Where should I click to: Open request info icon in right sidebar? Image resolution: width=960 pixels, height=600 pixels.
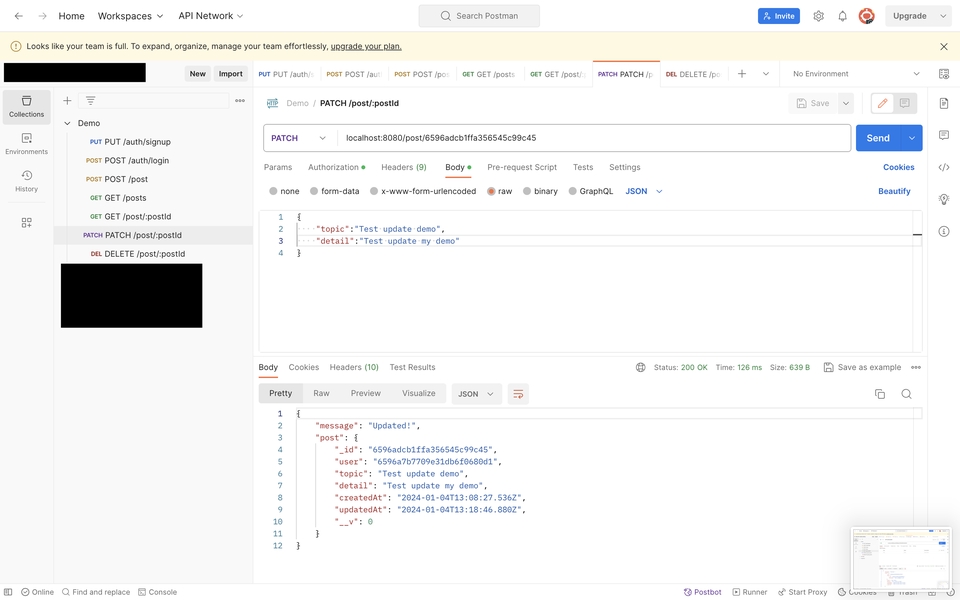[x=943, y=231]
